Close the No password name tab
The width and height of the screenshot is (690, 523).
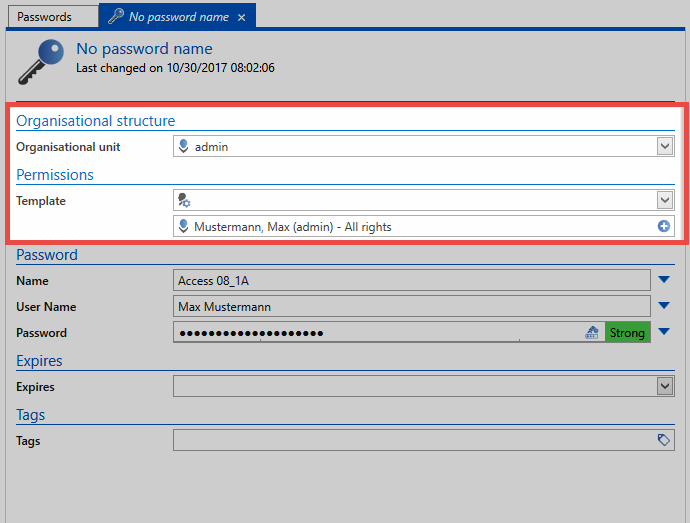coord(241,18)
